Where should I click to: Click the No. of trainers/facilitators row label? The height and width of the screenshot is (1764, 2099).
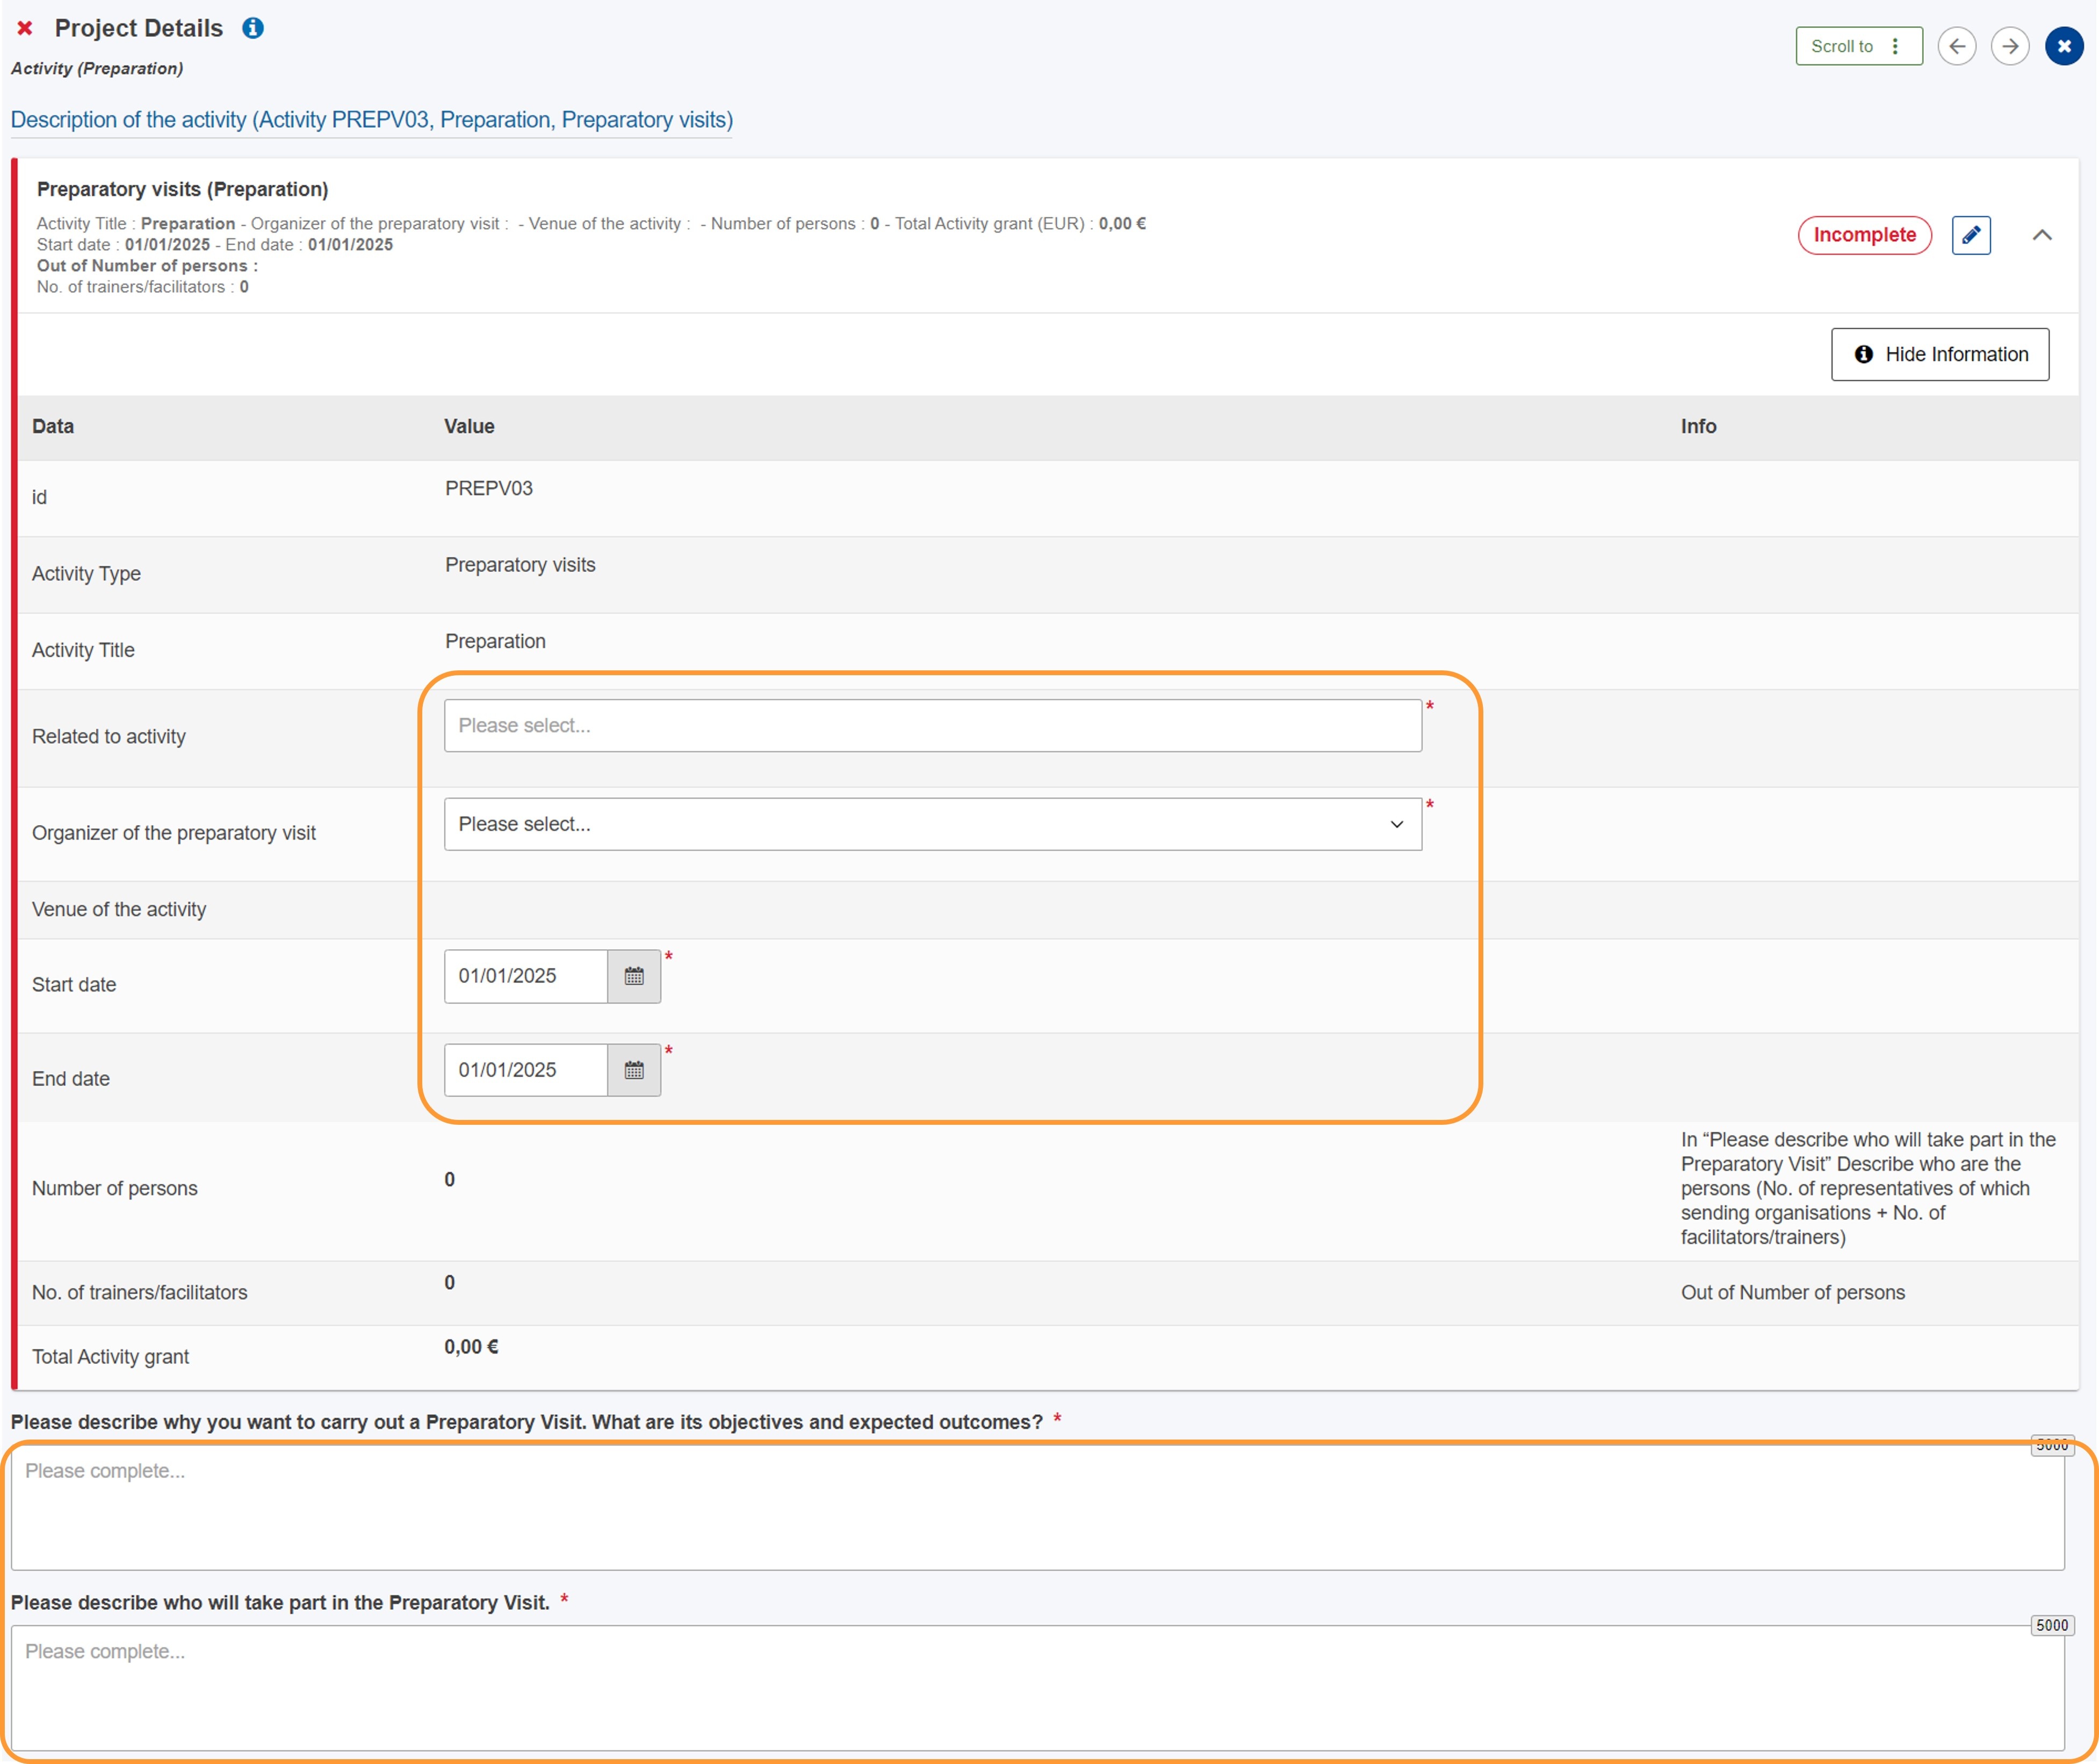pos(140,1292)
